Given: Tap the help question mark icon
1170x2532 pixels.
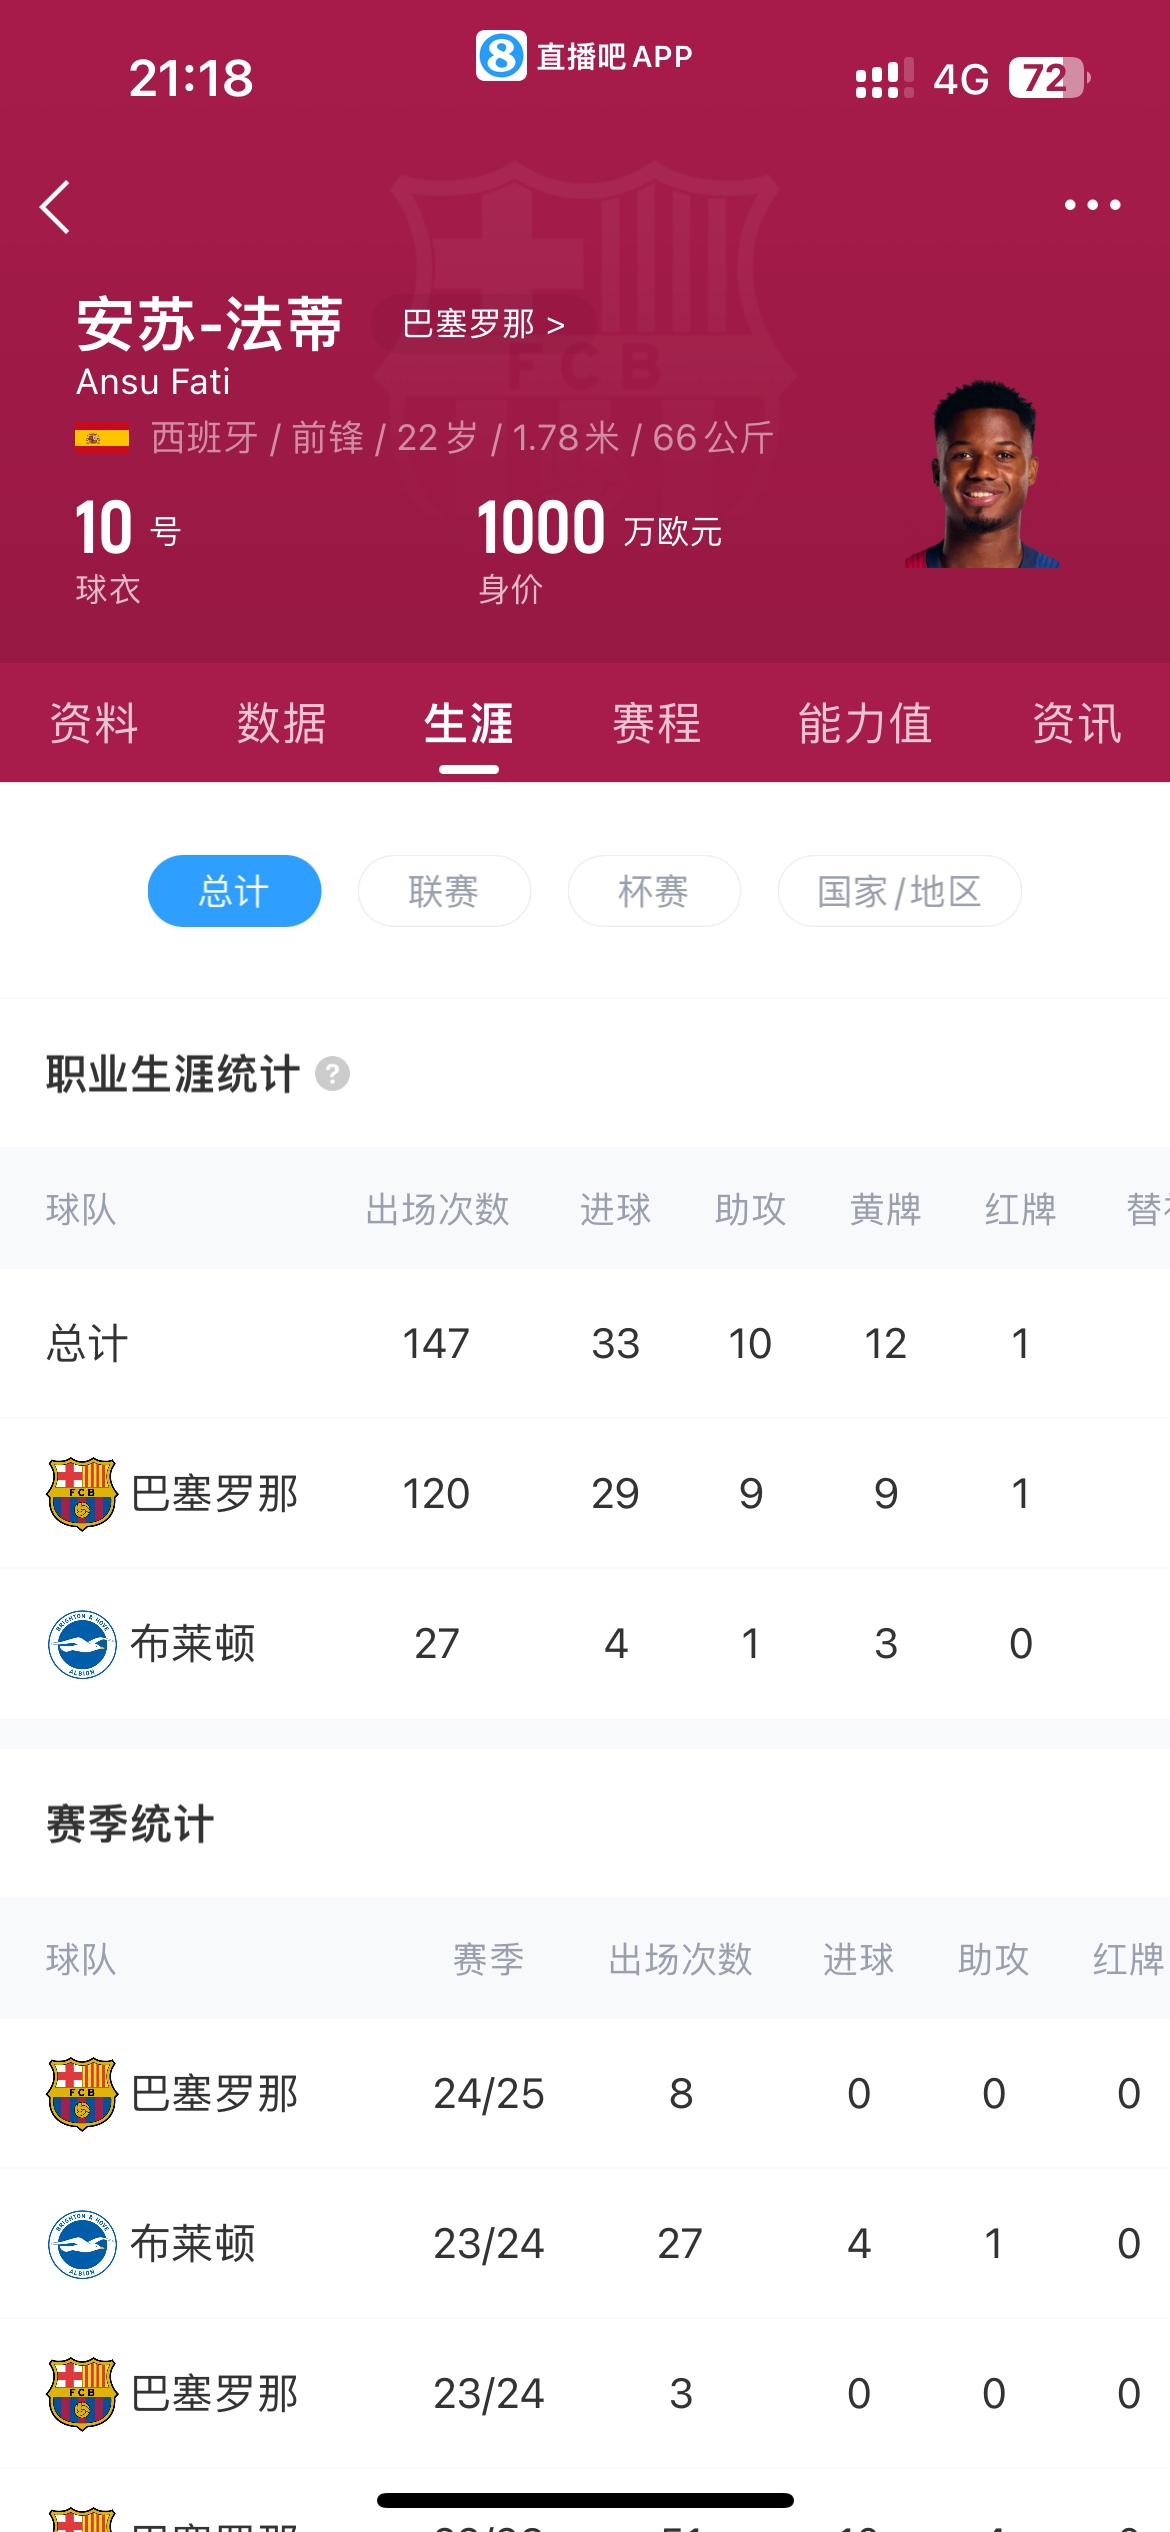Looking at the screenshot, I should (332, 1074).
